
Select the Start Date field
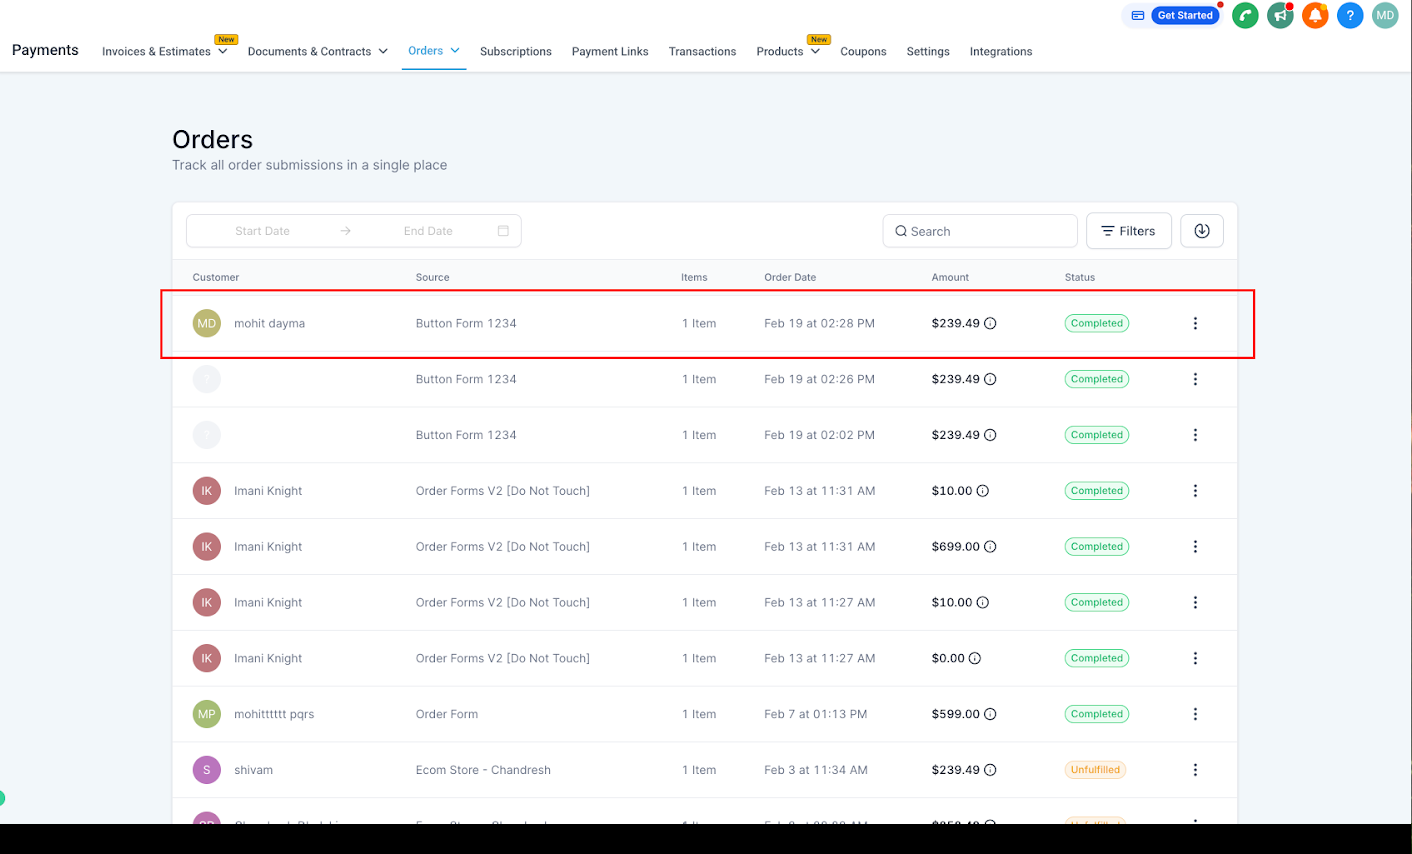coord(262,231)
